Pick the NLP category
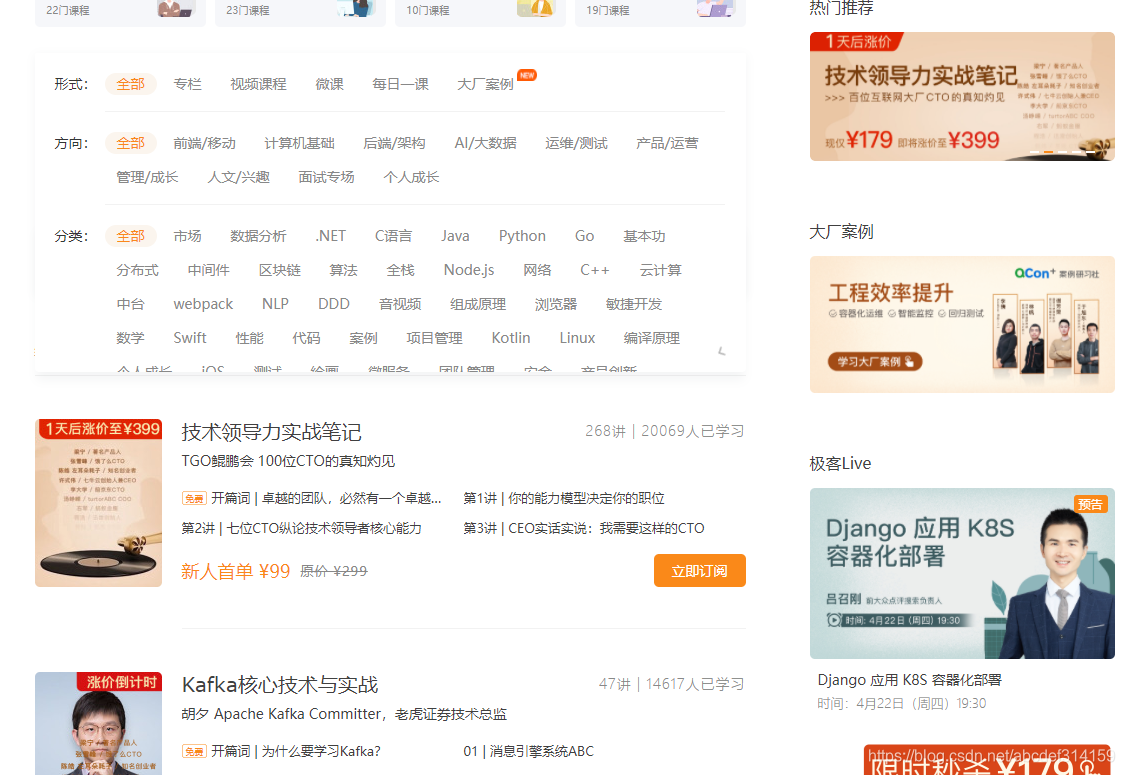 (276, 304)
